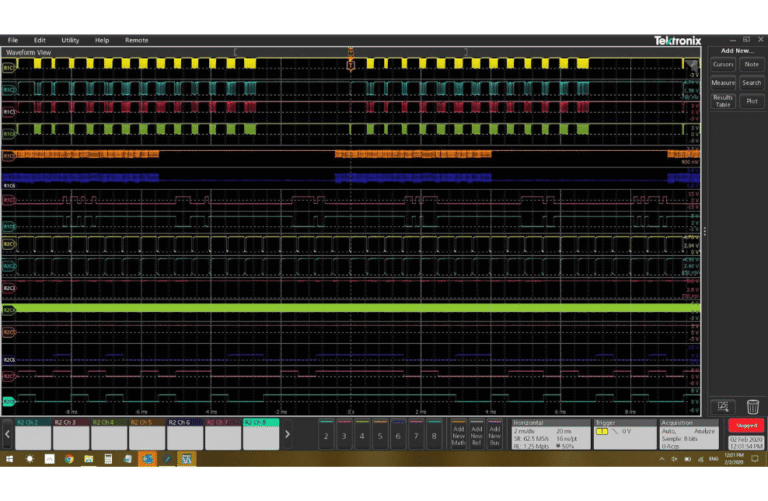Open the R2 Ch 6 badge
This screenshot has width=768, height=501.
pyautogui.click(x=185, y=434)
